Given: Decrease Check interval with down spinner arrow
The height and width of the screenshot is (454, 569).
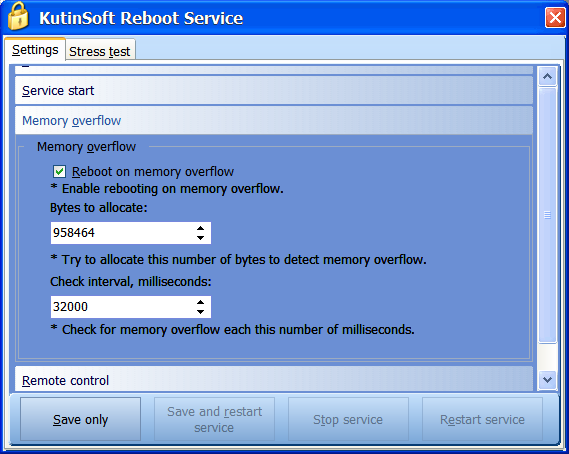Looking at the screenshot, I should 200,312.
